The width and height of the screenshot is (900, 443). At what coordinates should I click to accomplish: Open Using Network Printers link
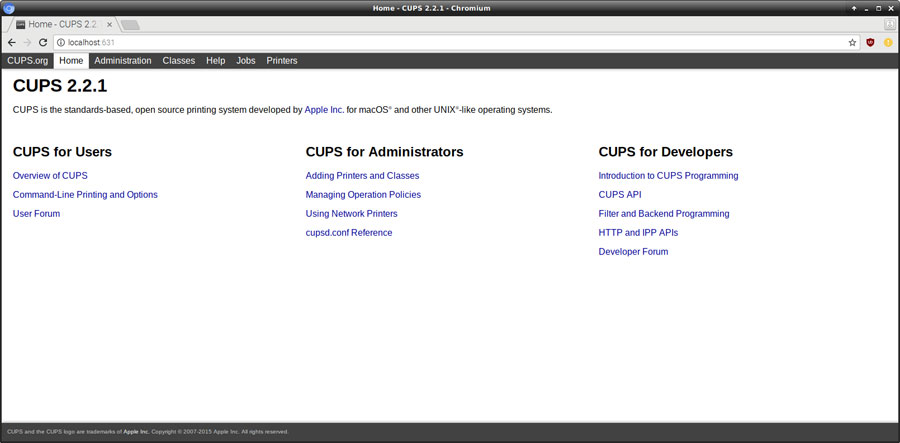coord(351,213)
